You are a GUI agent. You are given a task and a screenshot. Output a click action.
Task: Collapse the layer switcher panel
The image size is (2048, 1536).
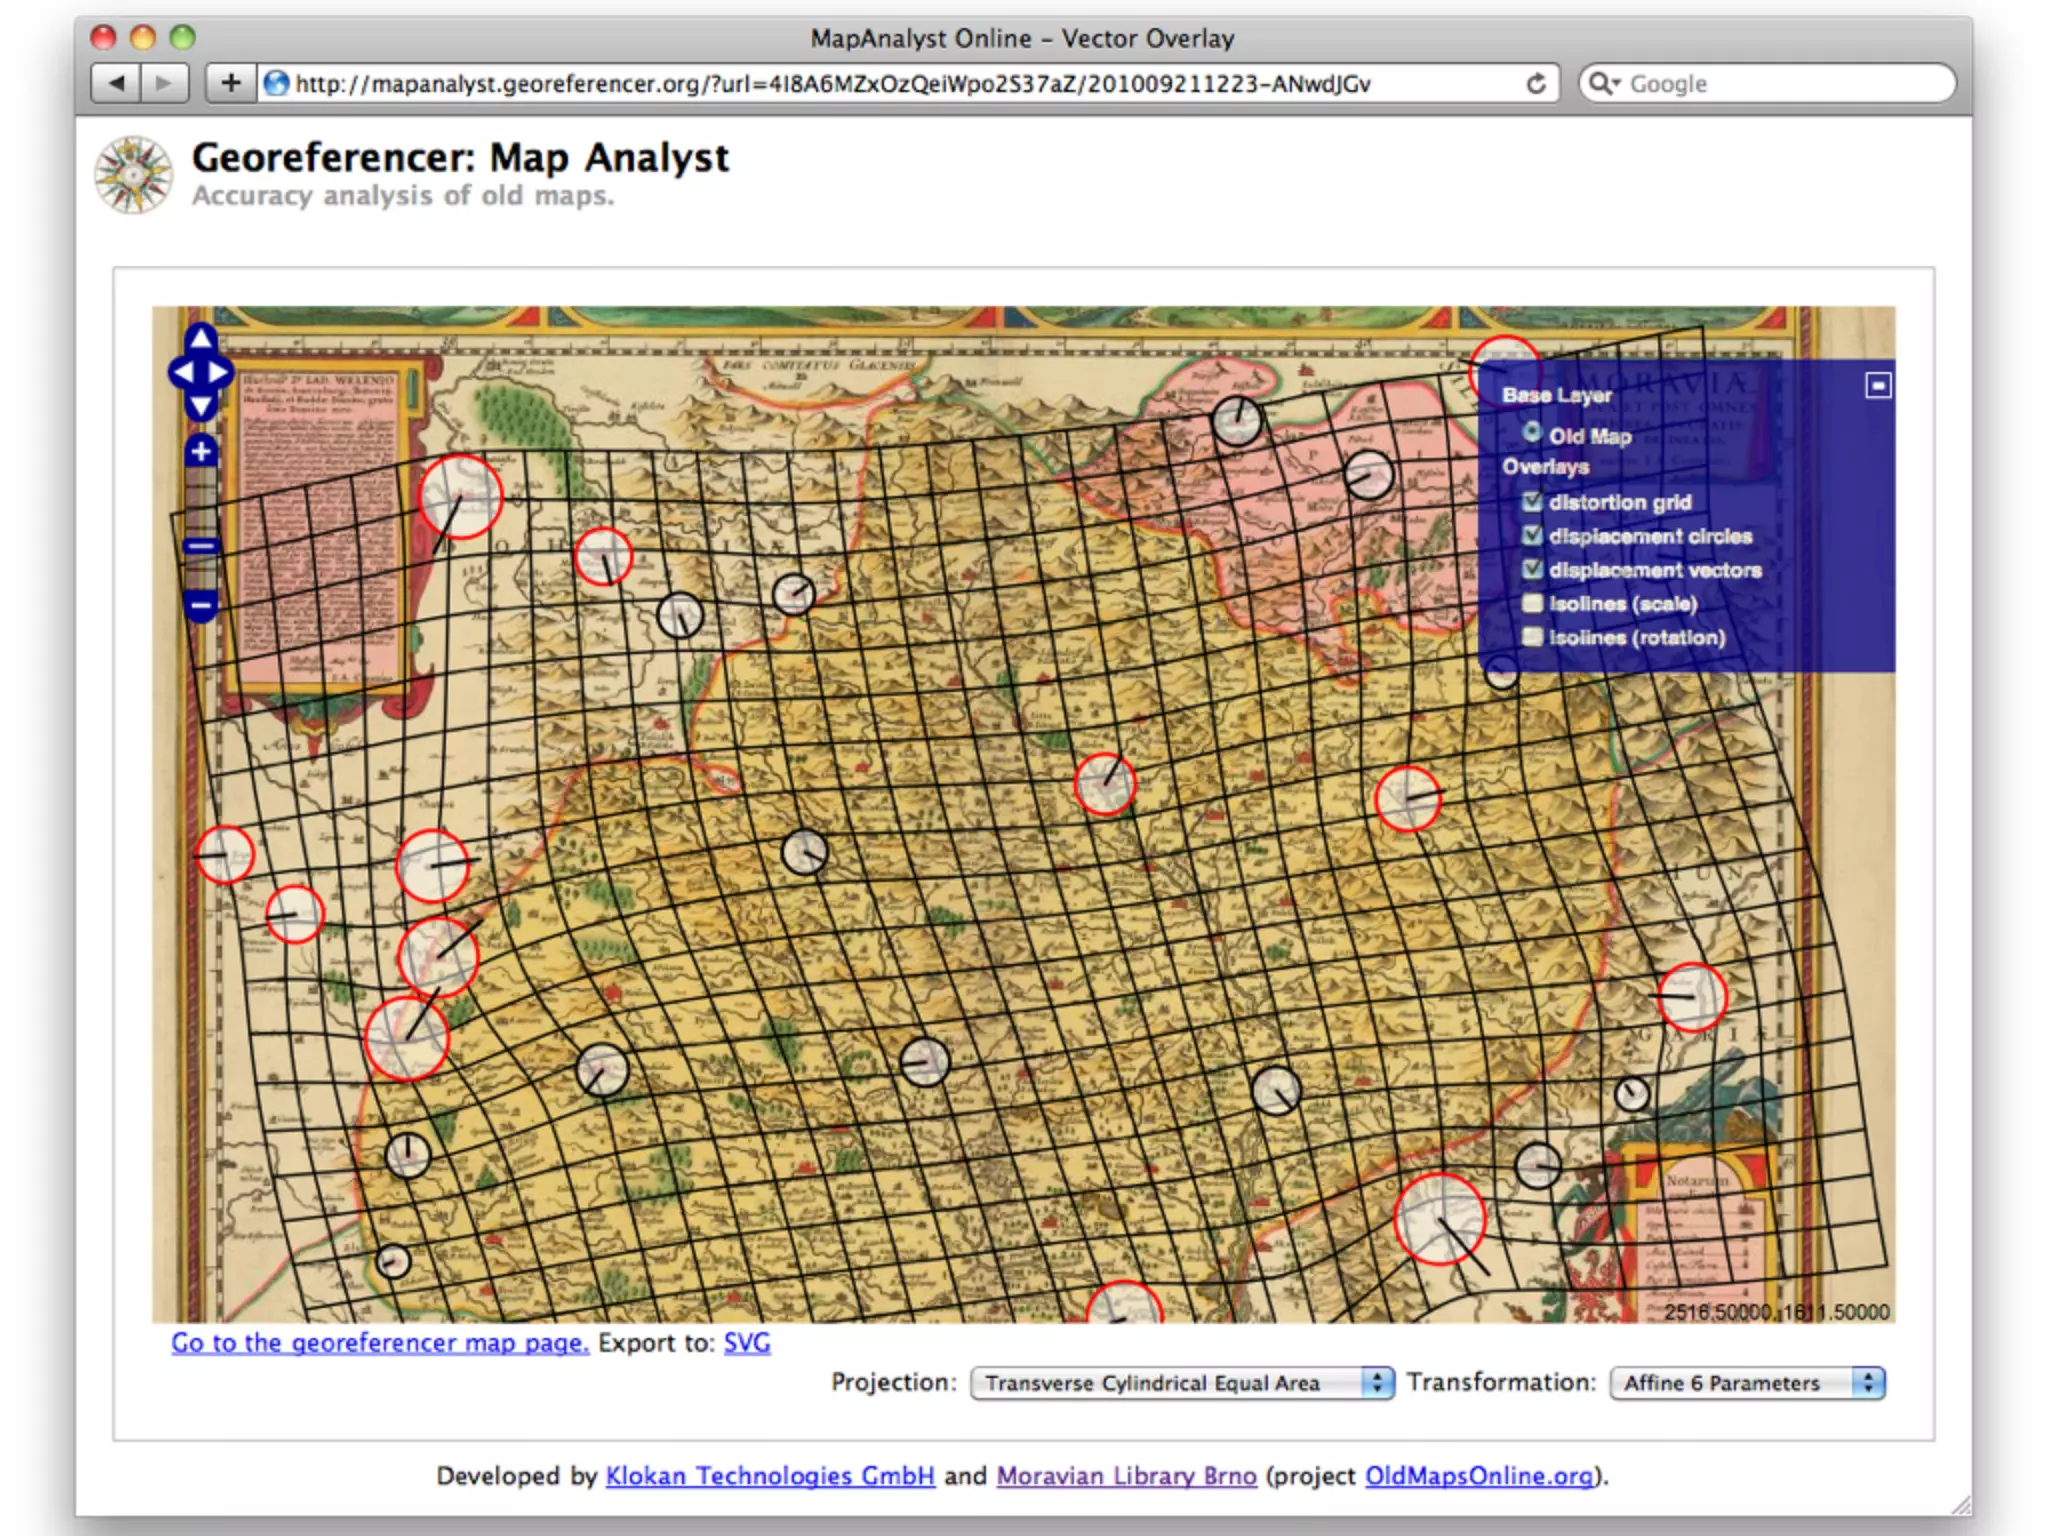(1878, 386)
